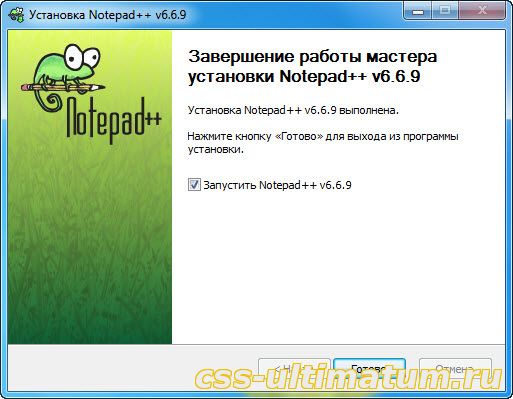Minimize the installer window
Screen dimensions: 513x399
417,11
